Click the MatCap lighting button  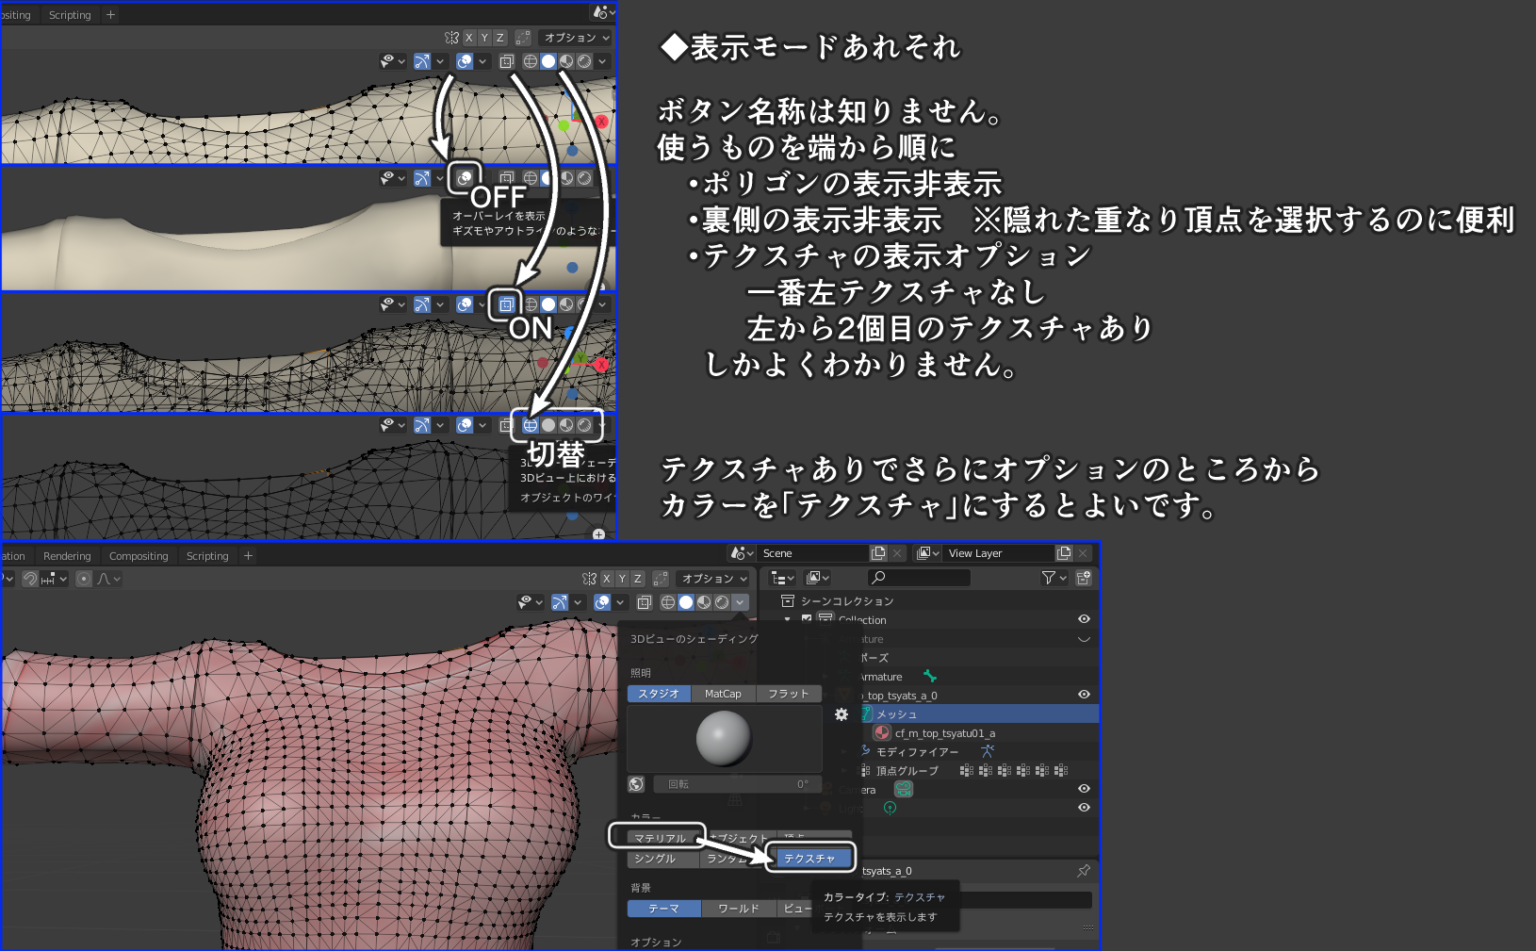722,693
